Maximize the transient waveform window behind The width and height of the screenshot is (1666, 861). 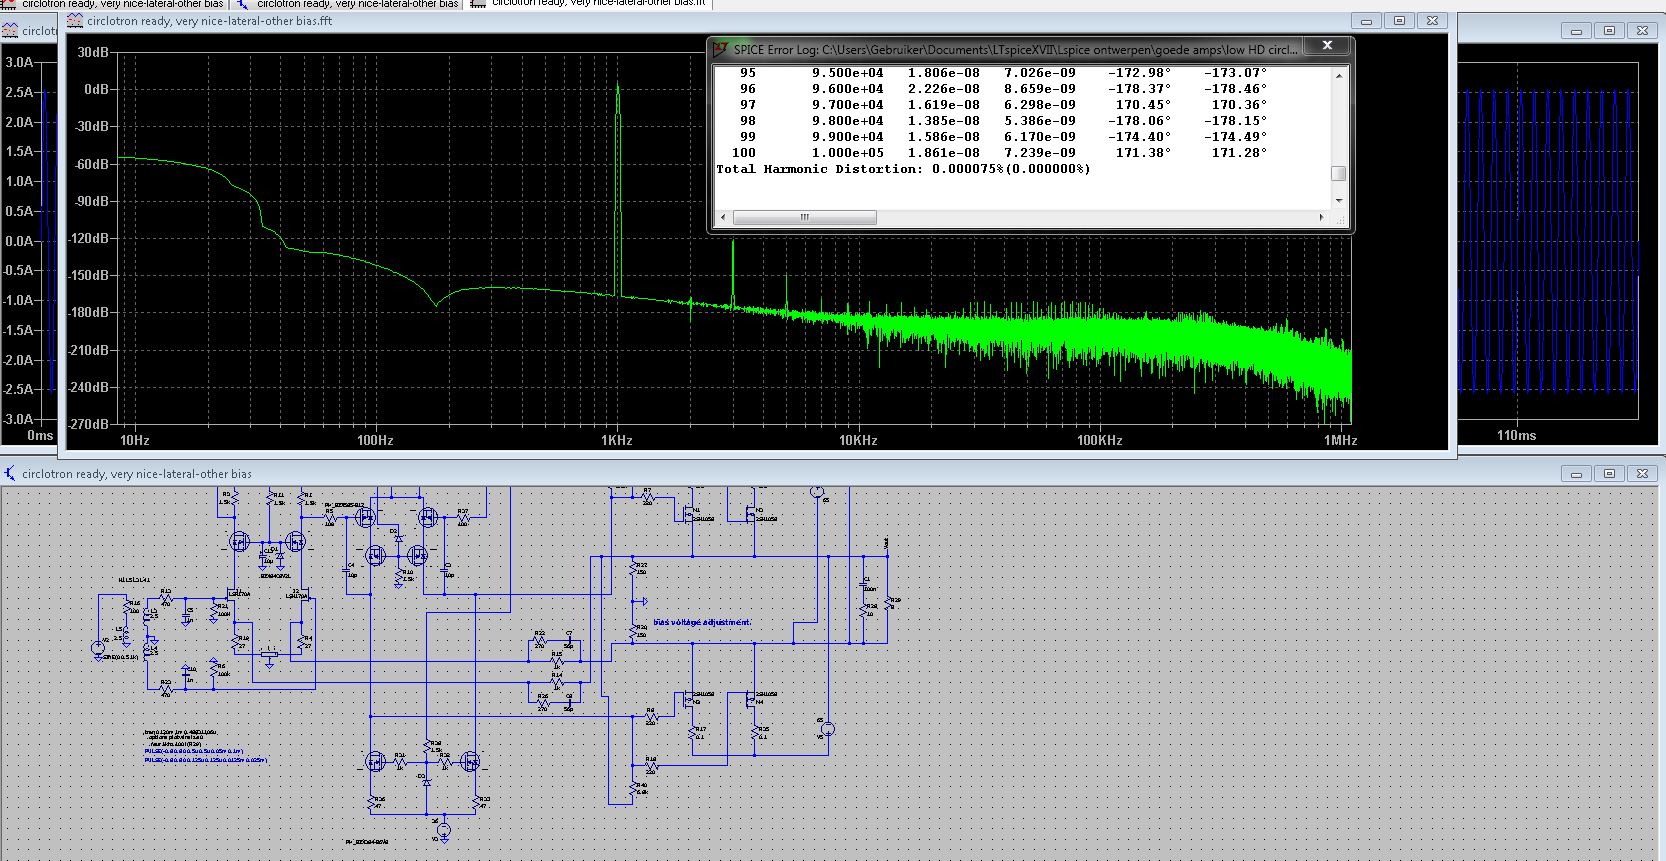click(x=1609, y=31)
